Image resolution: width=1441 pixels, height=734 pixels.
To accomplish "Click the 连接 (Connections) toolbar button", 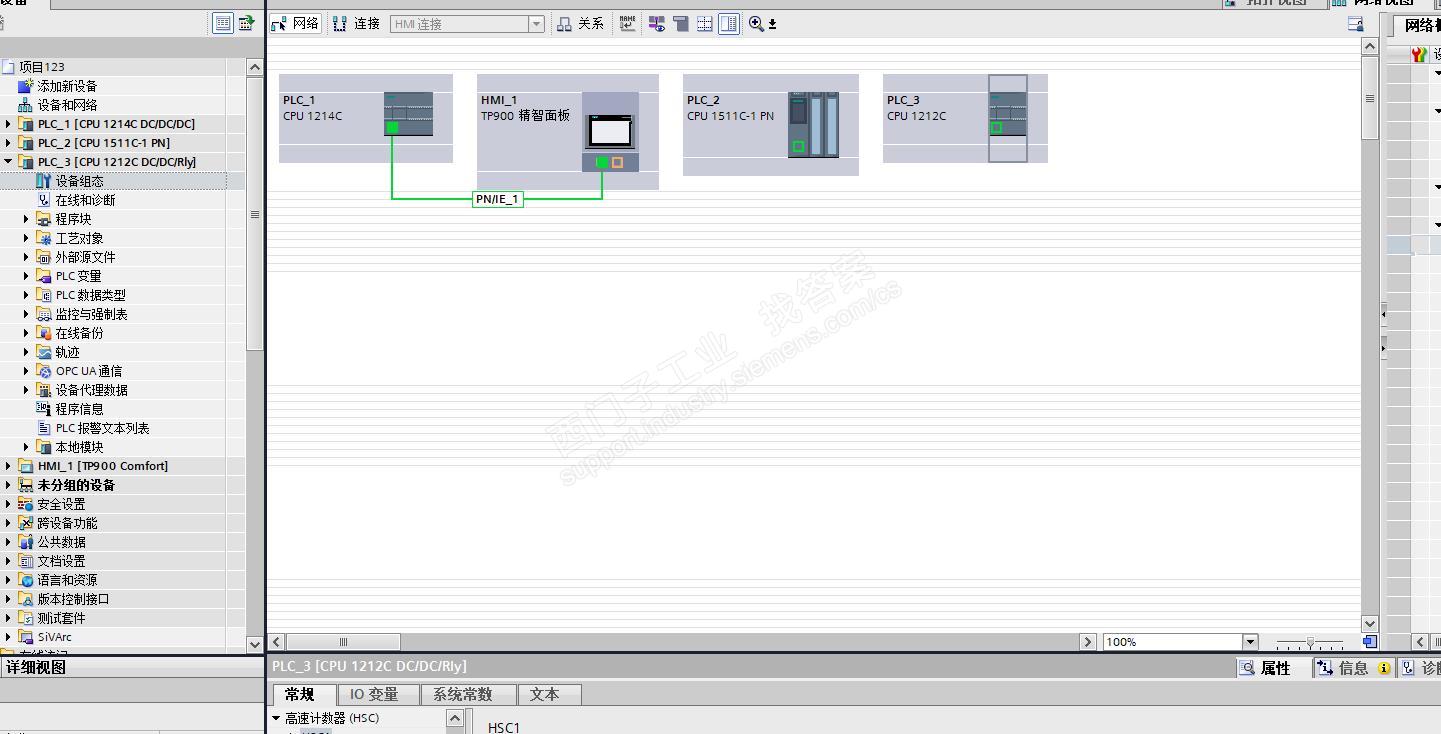I will (x=357, y=23).
